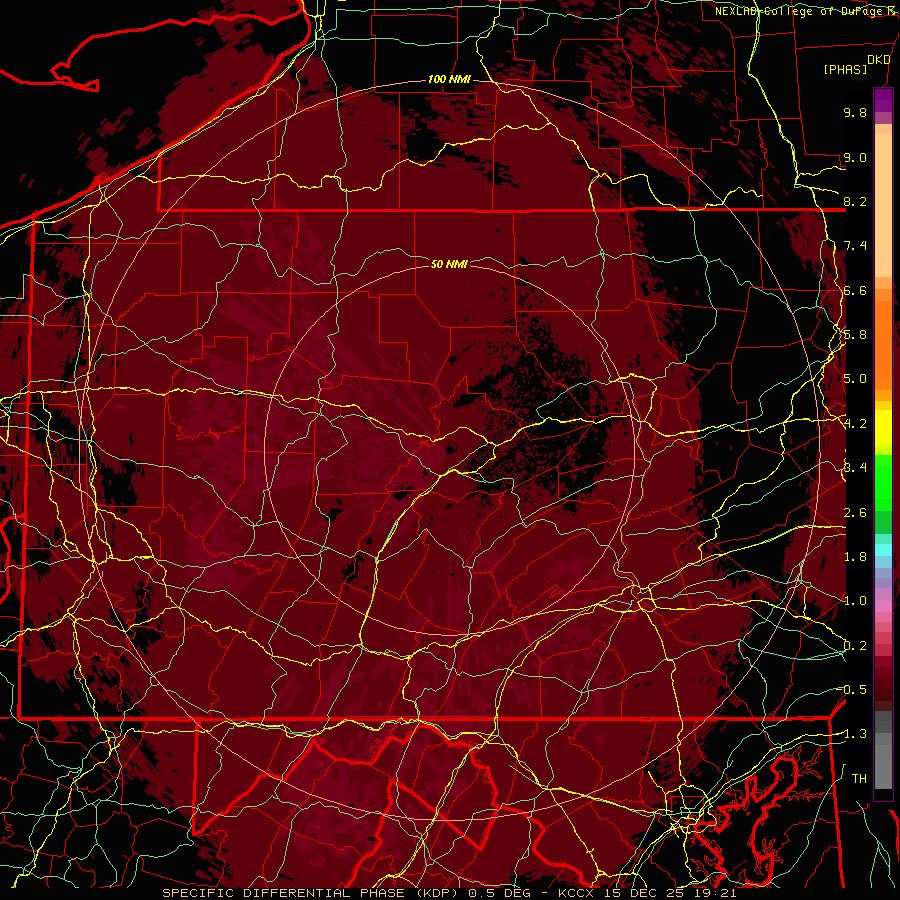Click the 7.4 value on the color scale
Screen dimensions: 900x900
[x=855, y=246]
